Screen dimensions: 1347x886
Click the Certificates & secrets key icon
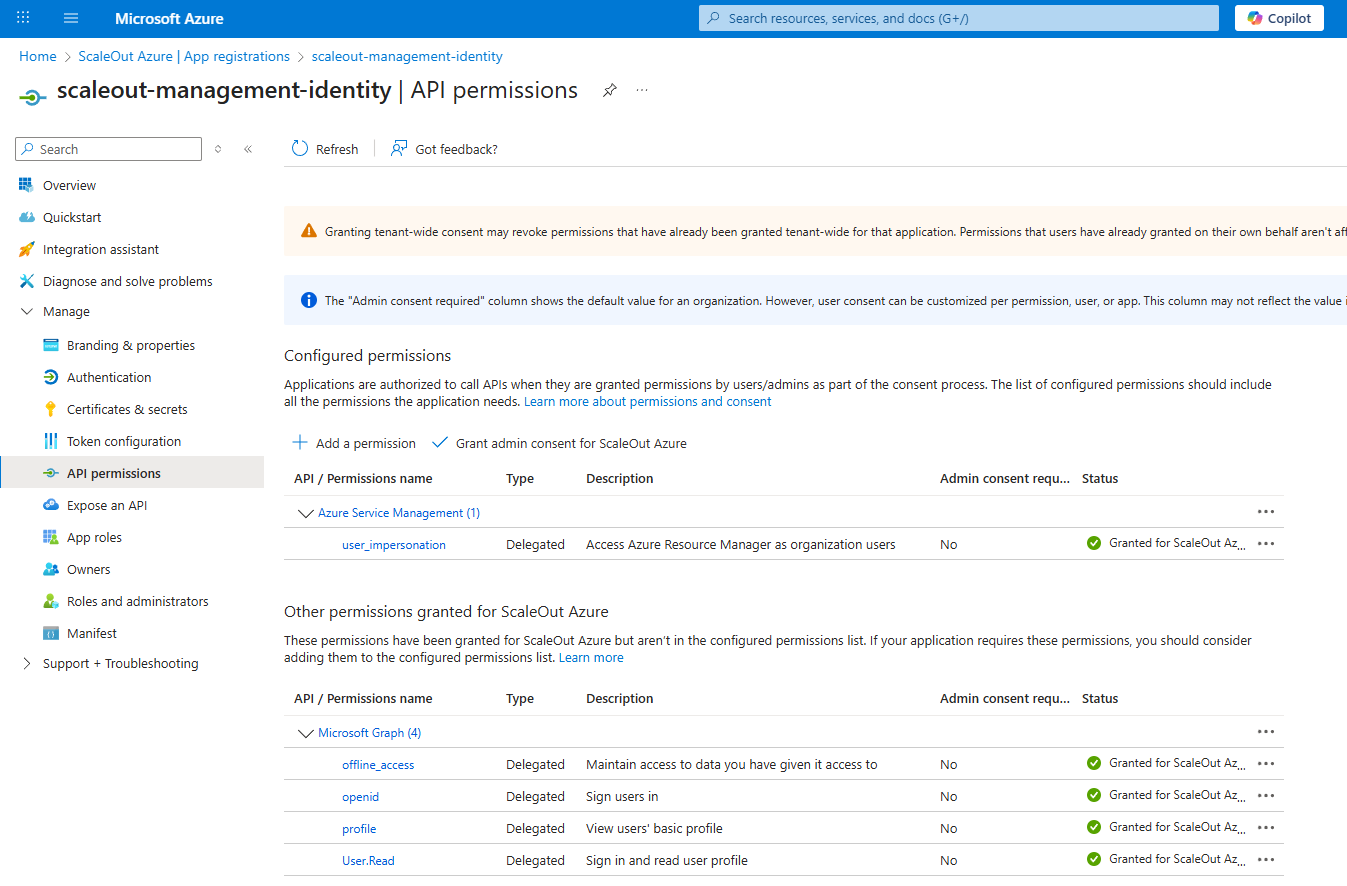(x=51, y=409)
